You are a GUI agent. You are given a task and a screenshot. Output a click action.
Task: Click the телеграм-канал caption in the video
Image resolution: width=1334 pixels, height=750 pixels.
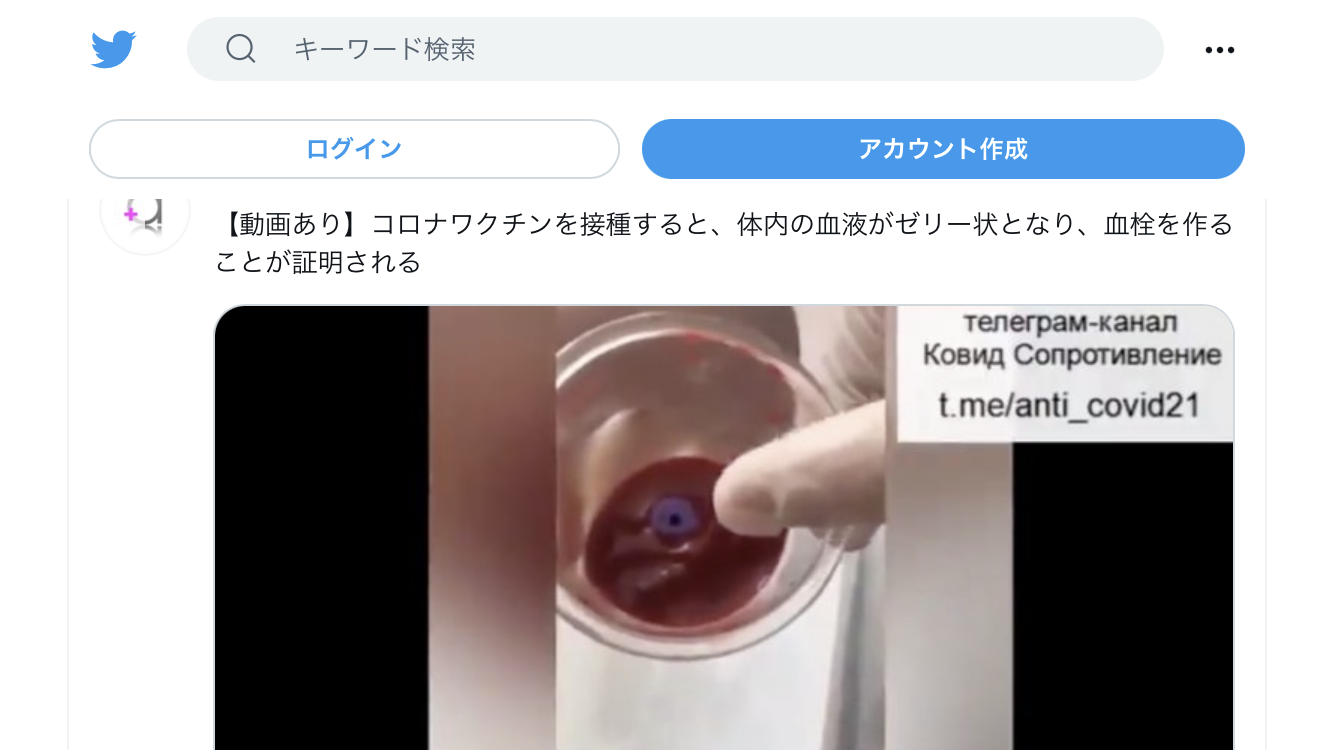[x=1069, y=322]
